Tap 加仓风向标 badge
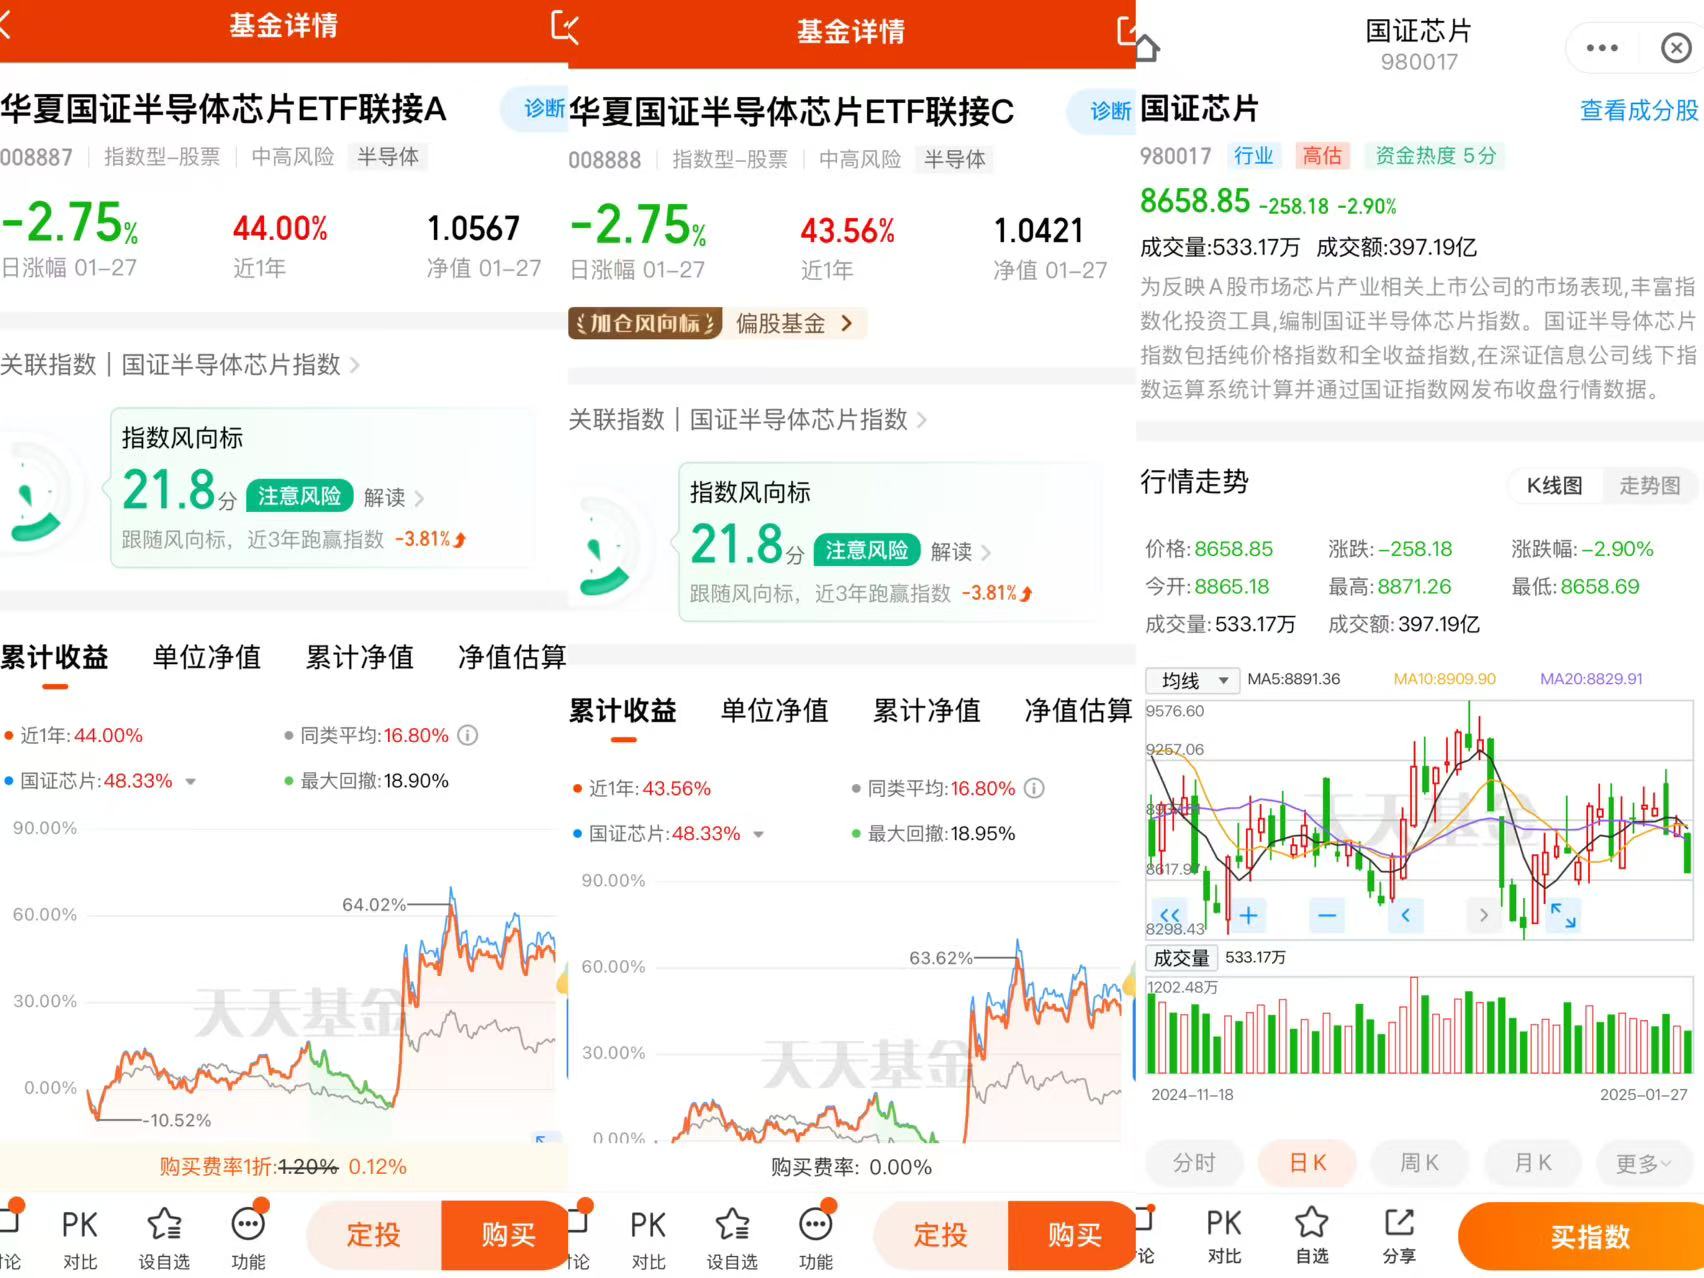Screen dimensions: 1704x1278 (645, 323)
